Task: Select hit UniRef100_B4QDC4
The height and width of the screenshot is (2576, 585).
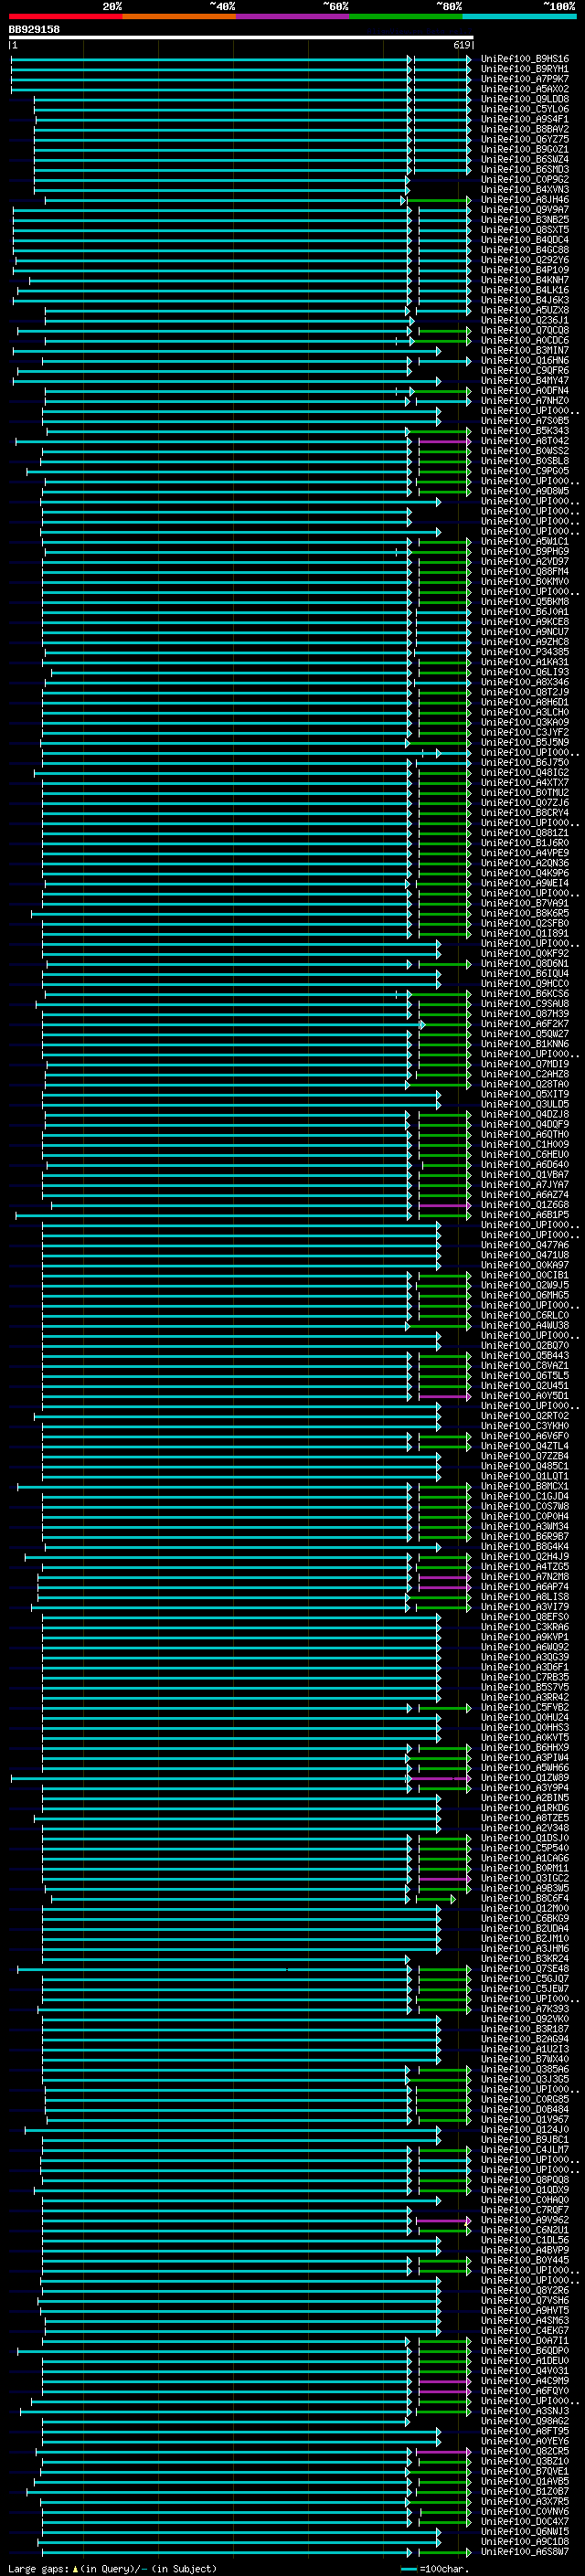Action: (525, 240)
